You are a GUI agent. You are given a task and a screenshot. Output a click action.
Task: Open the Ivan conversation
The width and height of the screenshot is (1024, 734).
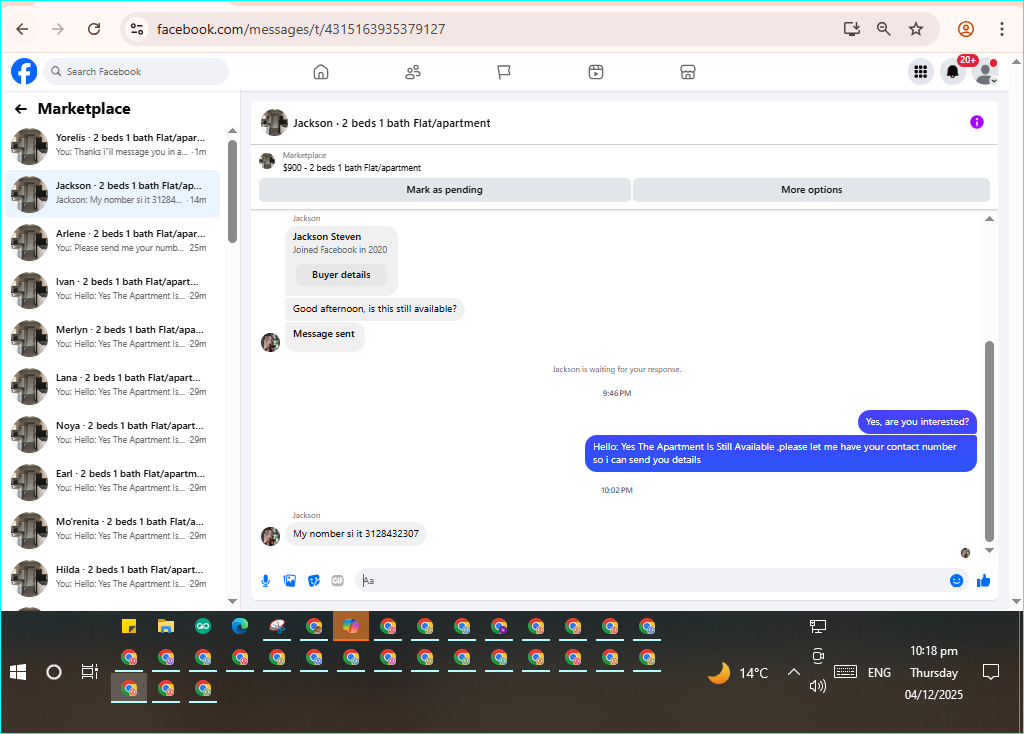coord(112,289)
